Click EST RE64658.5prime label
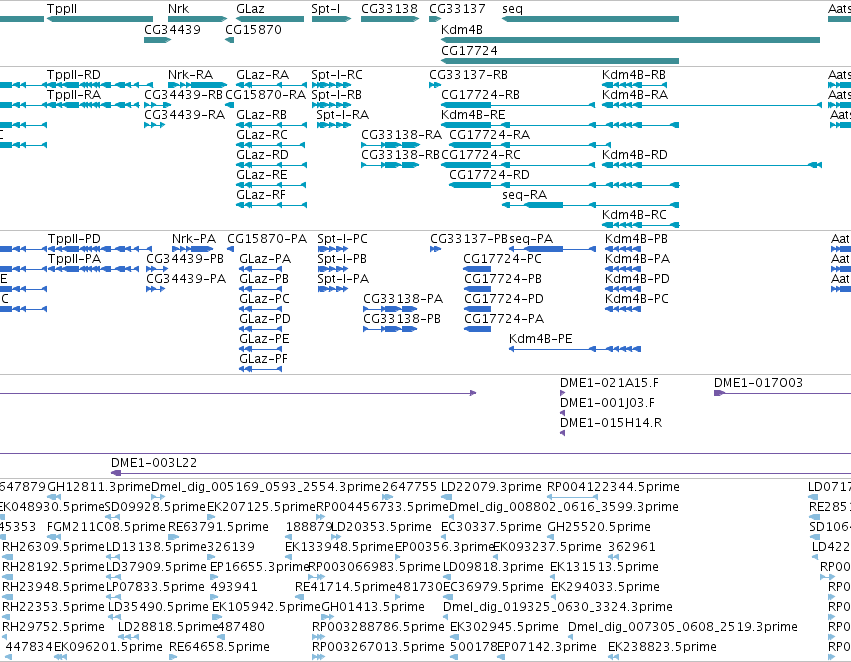The width and height of the screenshot is (851, 662). pos(219,647)
